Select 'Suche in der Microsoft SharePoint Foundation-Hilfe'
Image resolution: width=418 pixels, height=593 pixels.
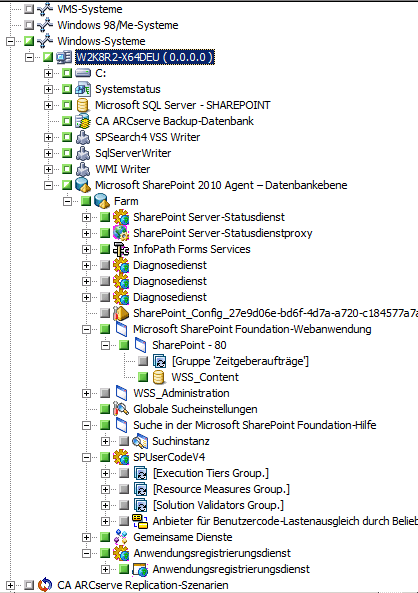pos(255,425)
